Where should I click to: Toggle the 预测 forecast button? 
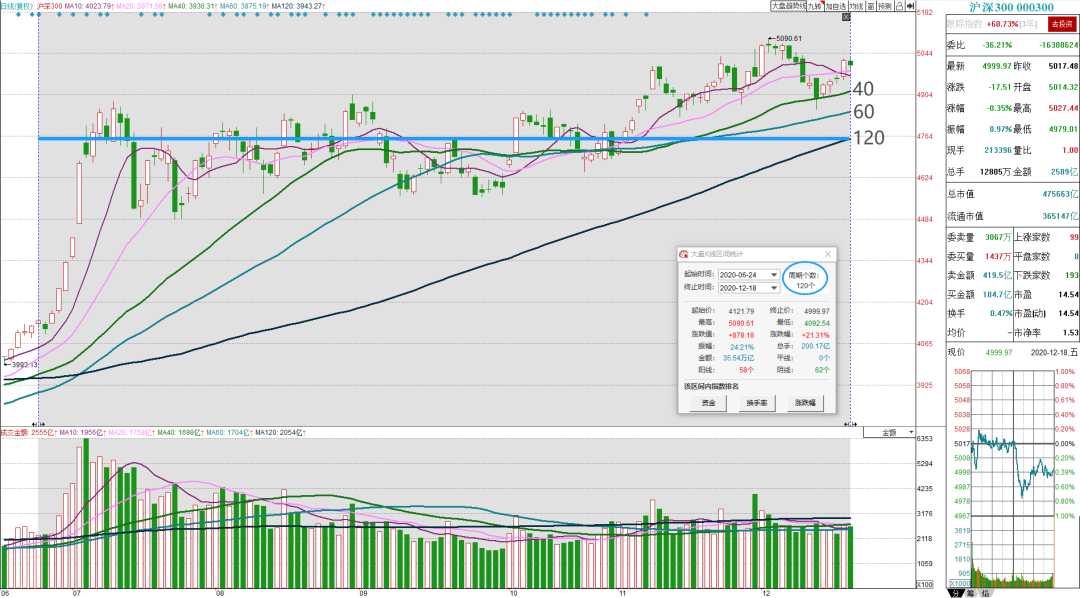pyautogui.click(x=885, y=6)
